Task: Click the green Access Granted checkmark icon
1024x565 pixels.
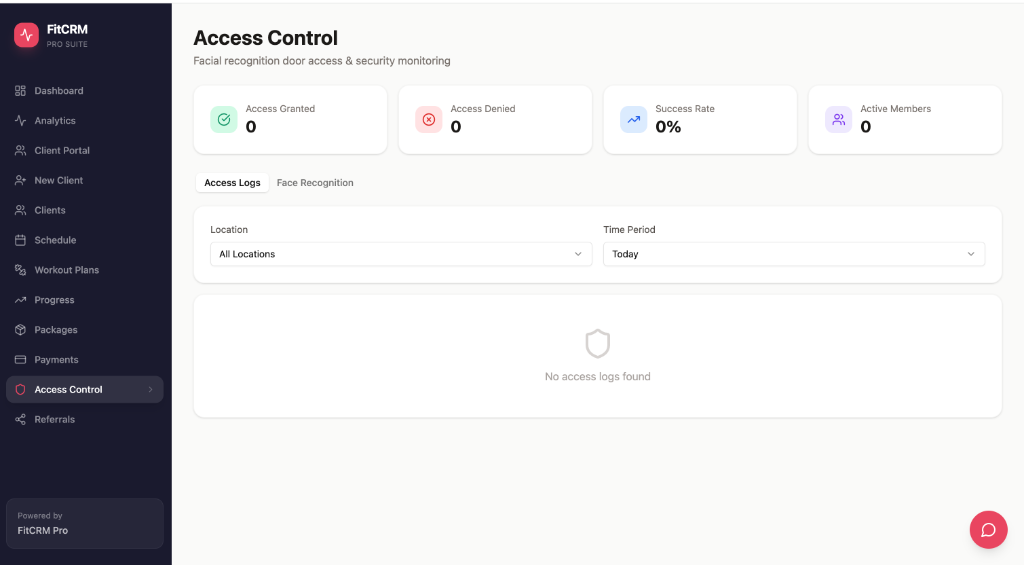Action: pyautogui.click(x=224, y=120)
